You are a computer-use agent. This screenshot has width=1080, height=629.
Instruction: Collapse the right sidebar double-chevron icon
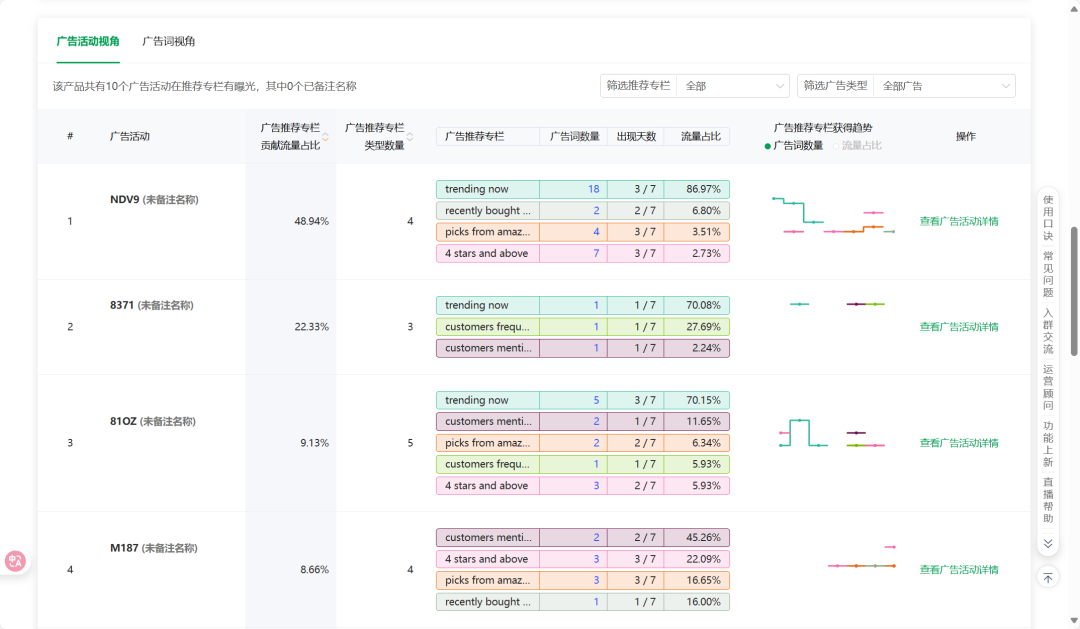(x=1048, y=544)
